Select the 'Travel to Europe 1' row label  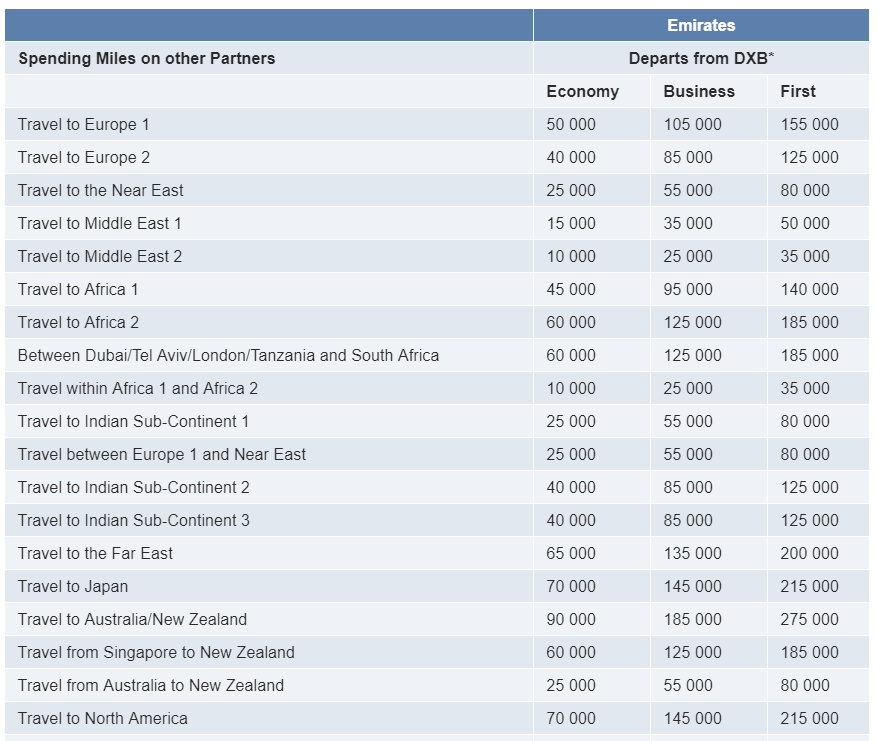point(84,124)
